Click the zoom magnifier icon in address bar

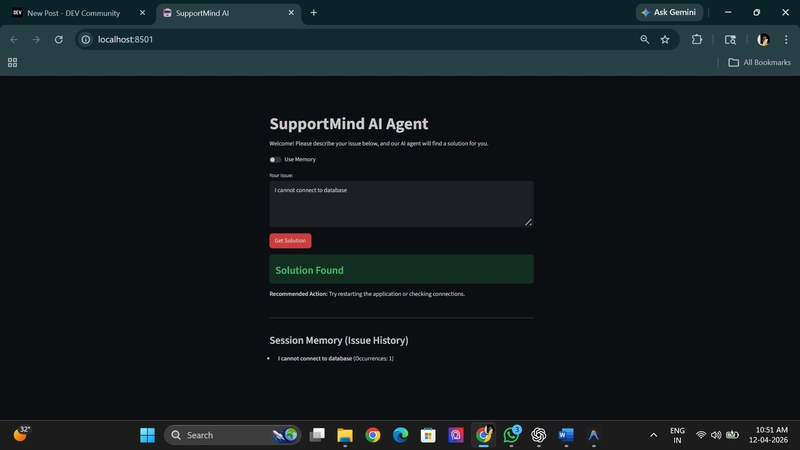click(644, 39)
